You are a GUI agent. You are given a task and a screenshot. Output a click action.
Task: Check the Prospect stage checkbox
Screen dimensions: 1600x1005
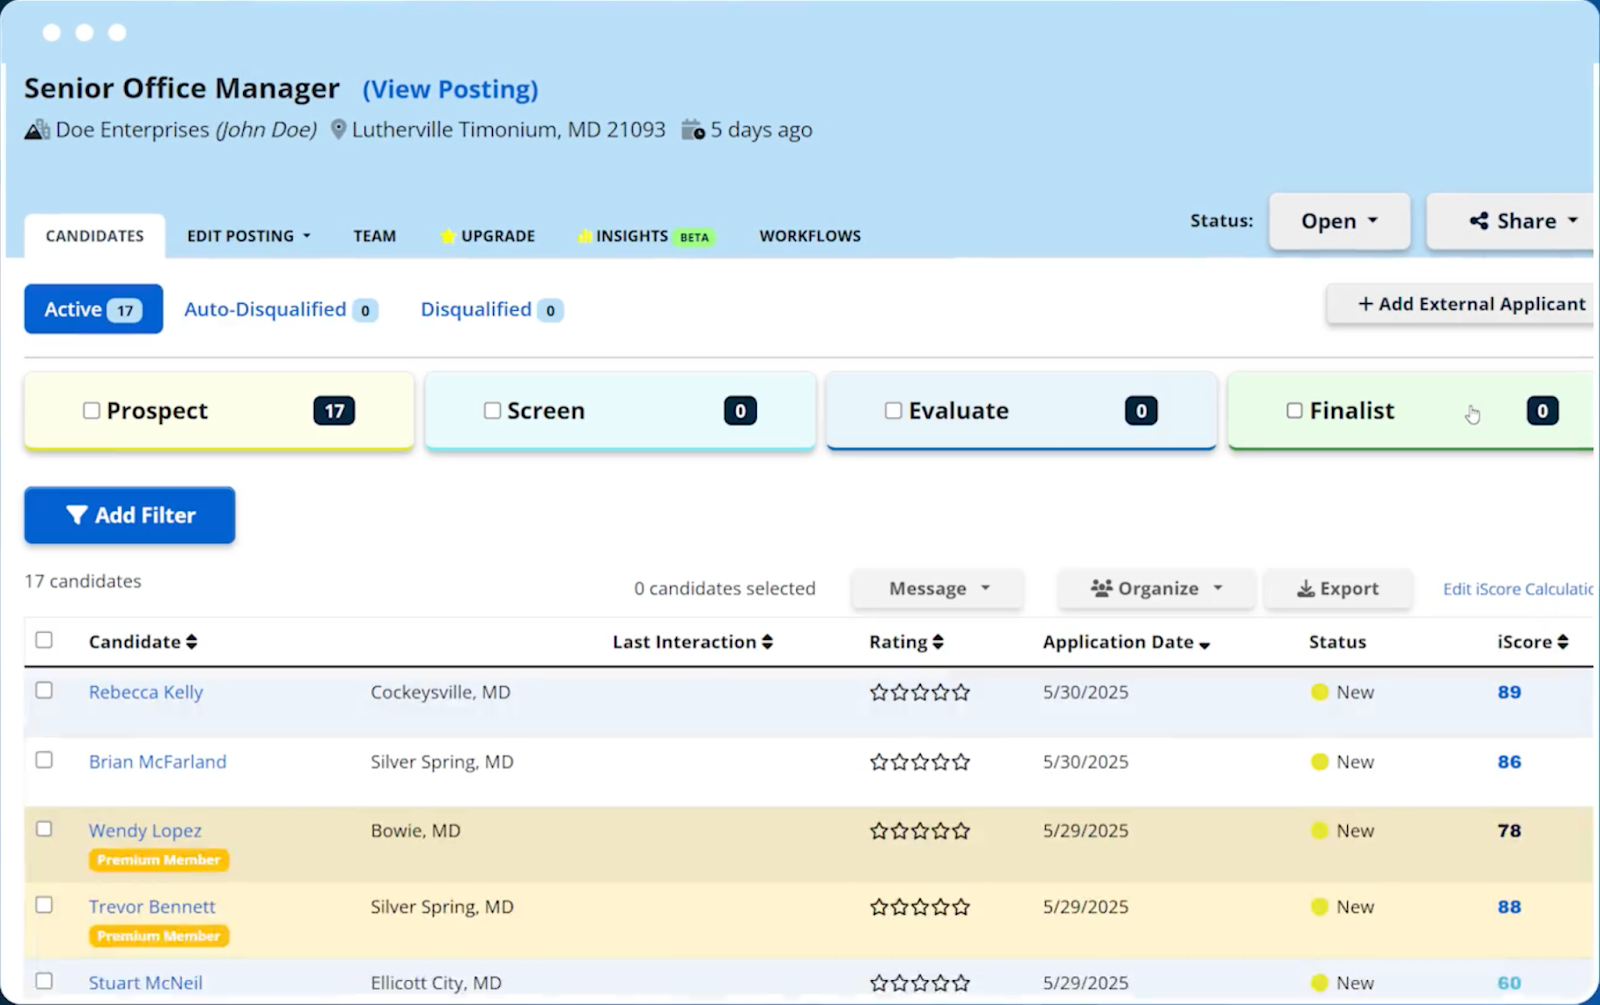pos(91,409)
